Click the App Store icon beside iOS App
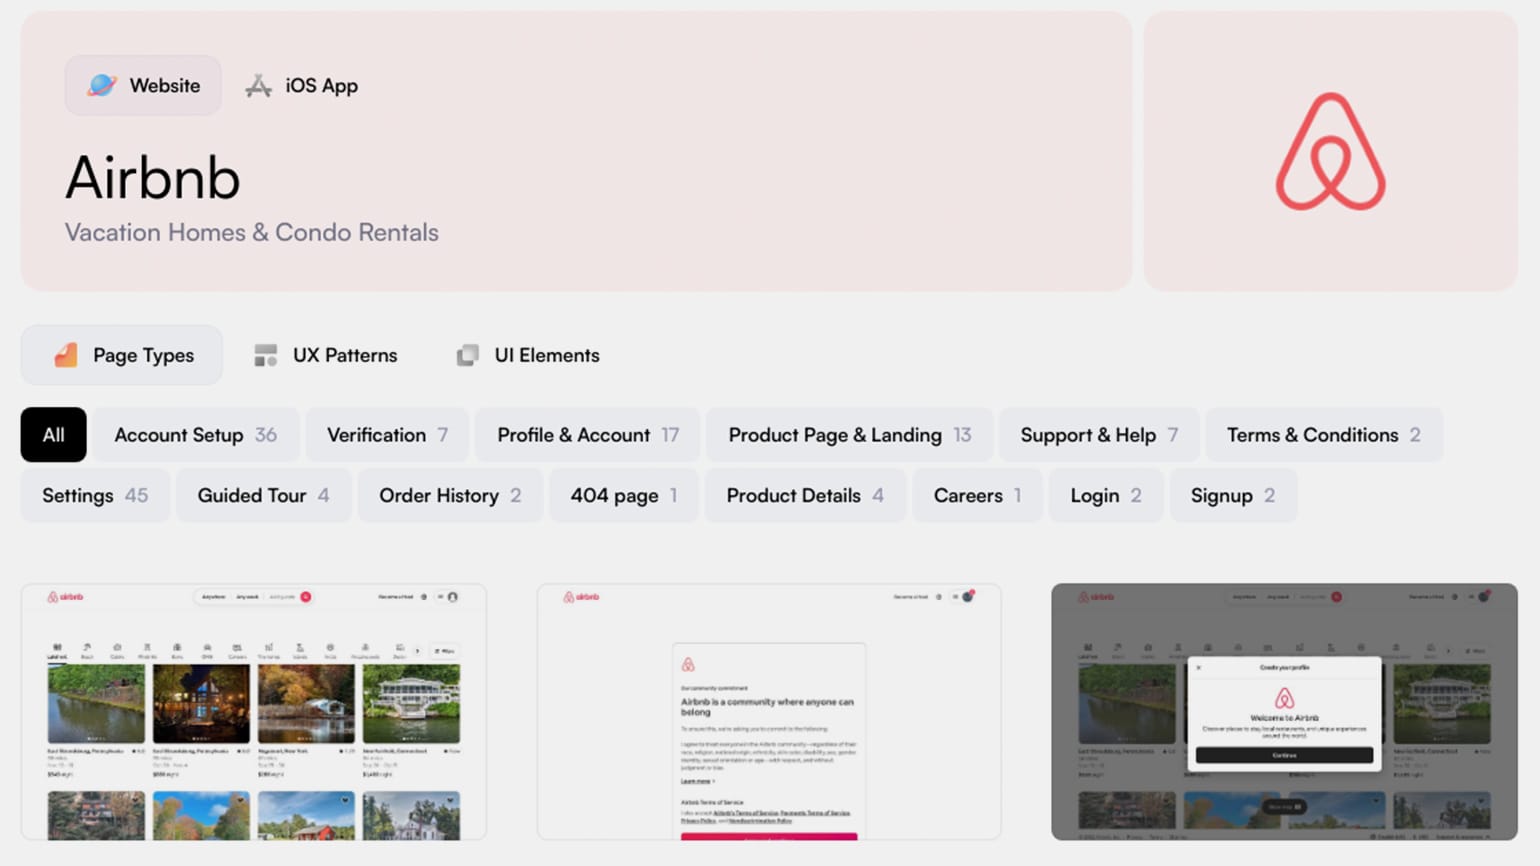The width and height of the screenshot is (1540, 866). pyautogui.click(x=259, y=86)
